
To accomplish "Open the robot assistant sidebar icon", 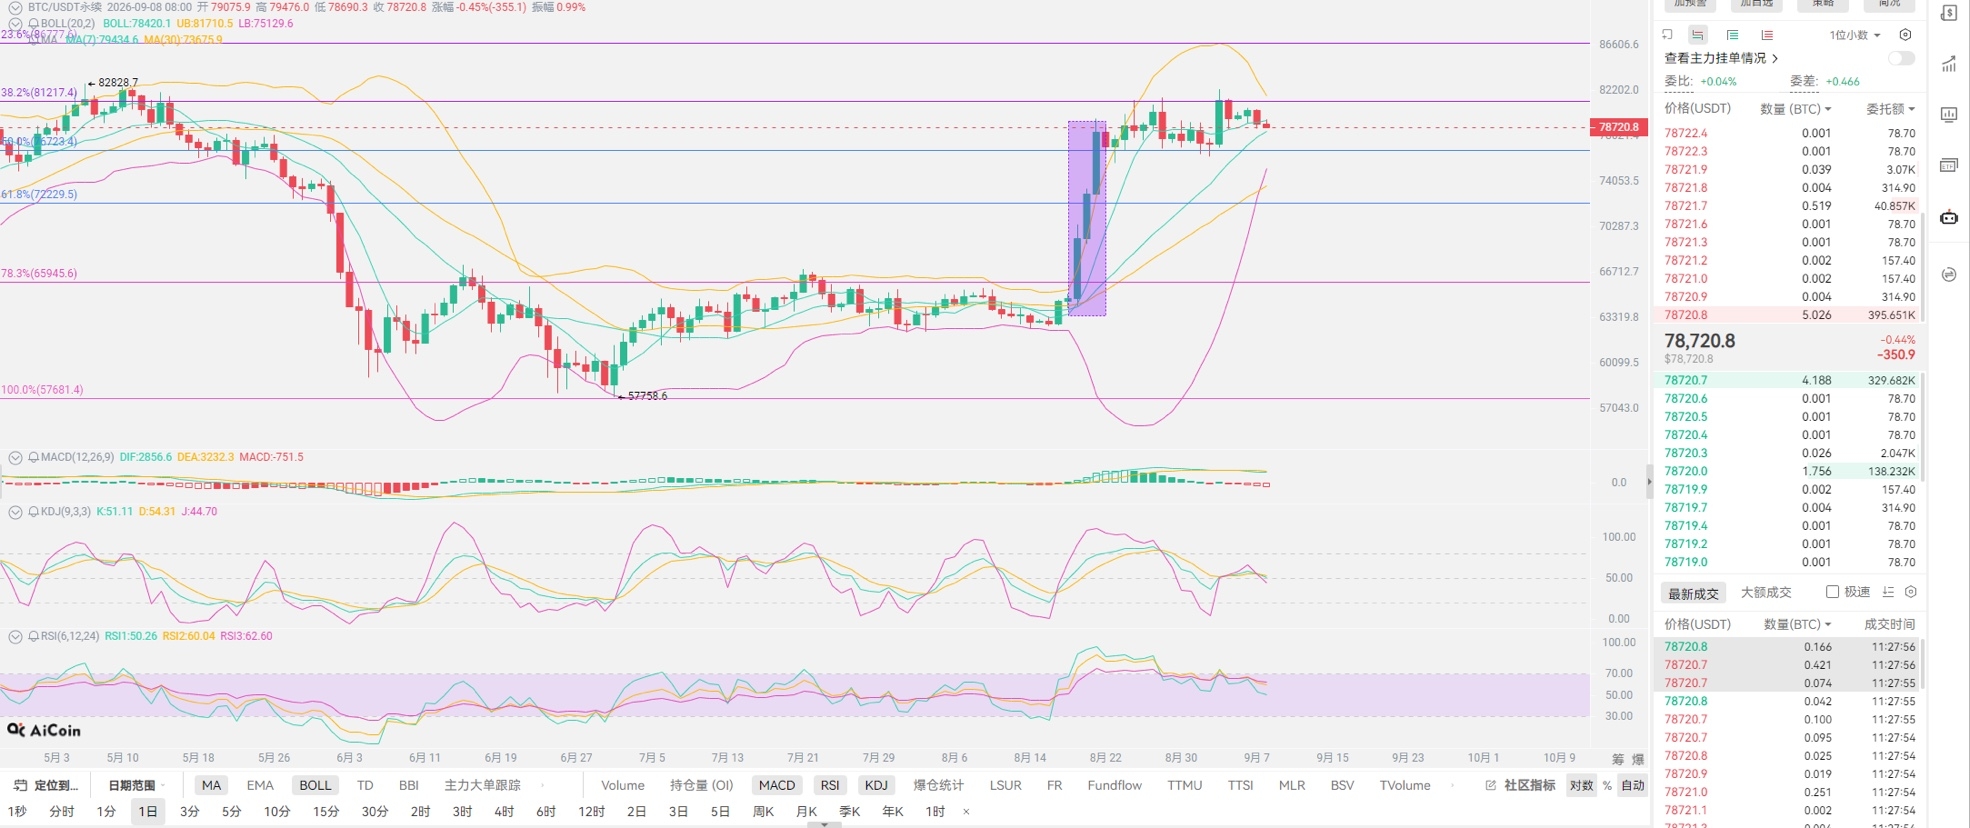I will coord(1949,217).
